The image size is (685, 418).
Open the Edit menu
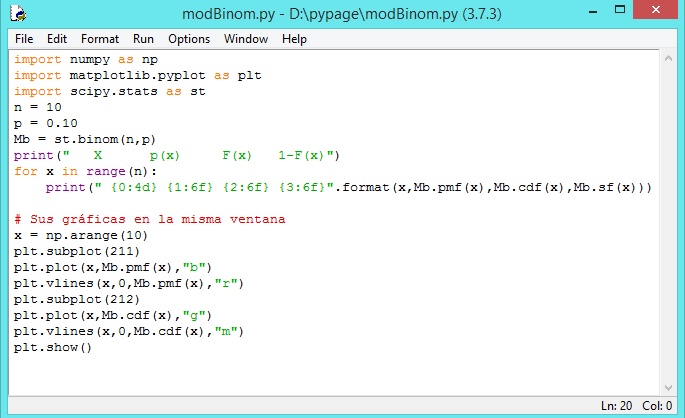pyautogui.click(x=57, y=39)
